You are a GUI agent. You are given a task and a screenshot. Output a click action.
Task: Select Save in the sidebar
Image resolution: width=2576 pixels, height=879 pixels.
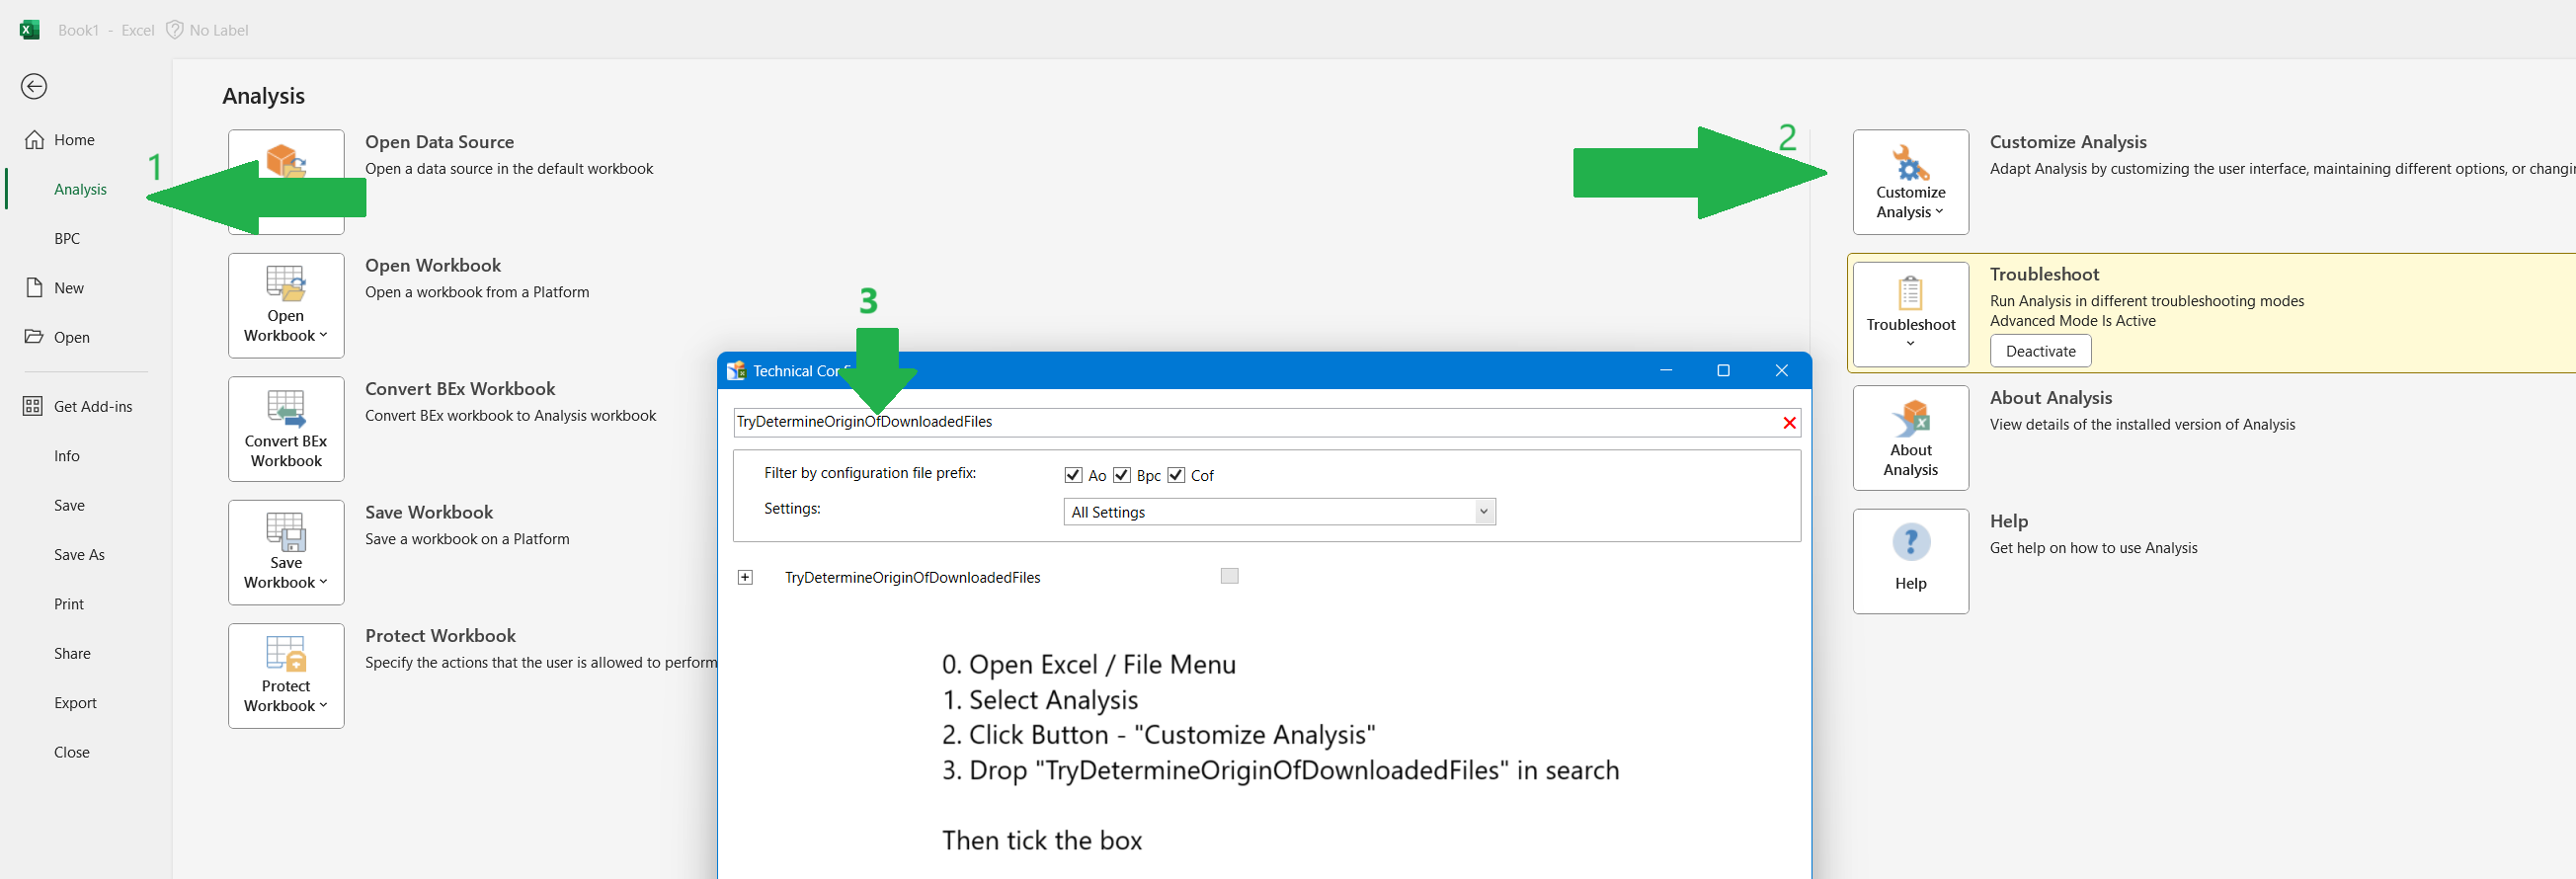[69, 505]
